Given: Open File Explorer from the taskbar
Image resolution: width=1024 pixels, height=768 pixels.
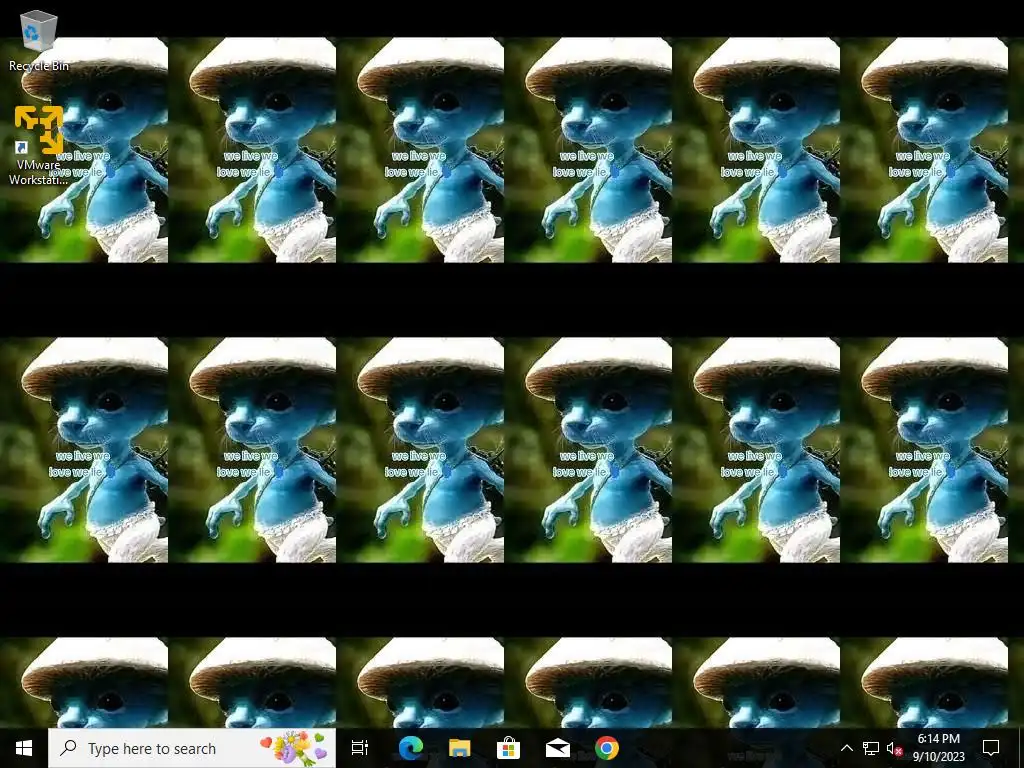Looking at the screenshot, I should pyautogui.click(x=460, y=748).
